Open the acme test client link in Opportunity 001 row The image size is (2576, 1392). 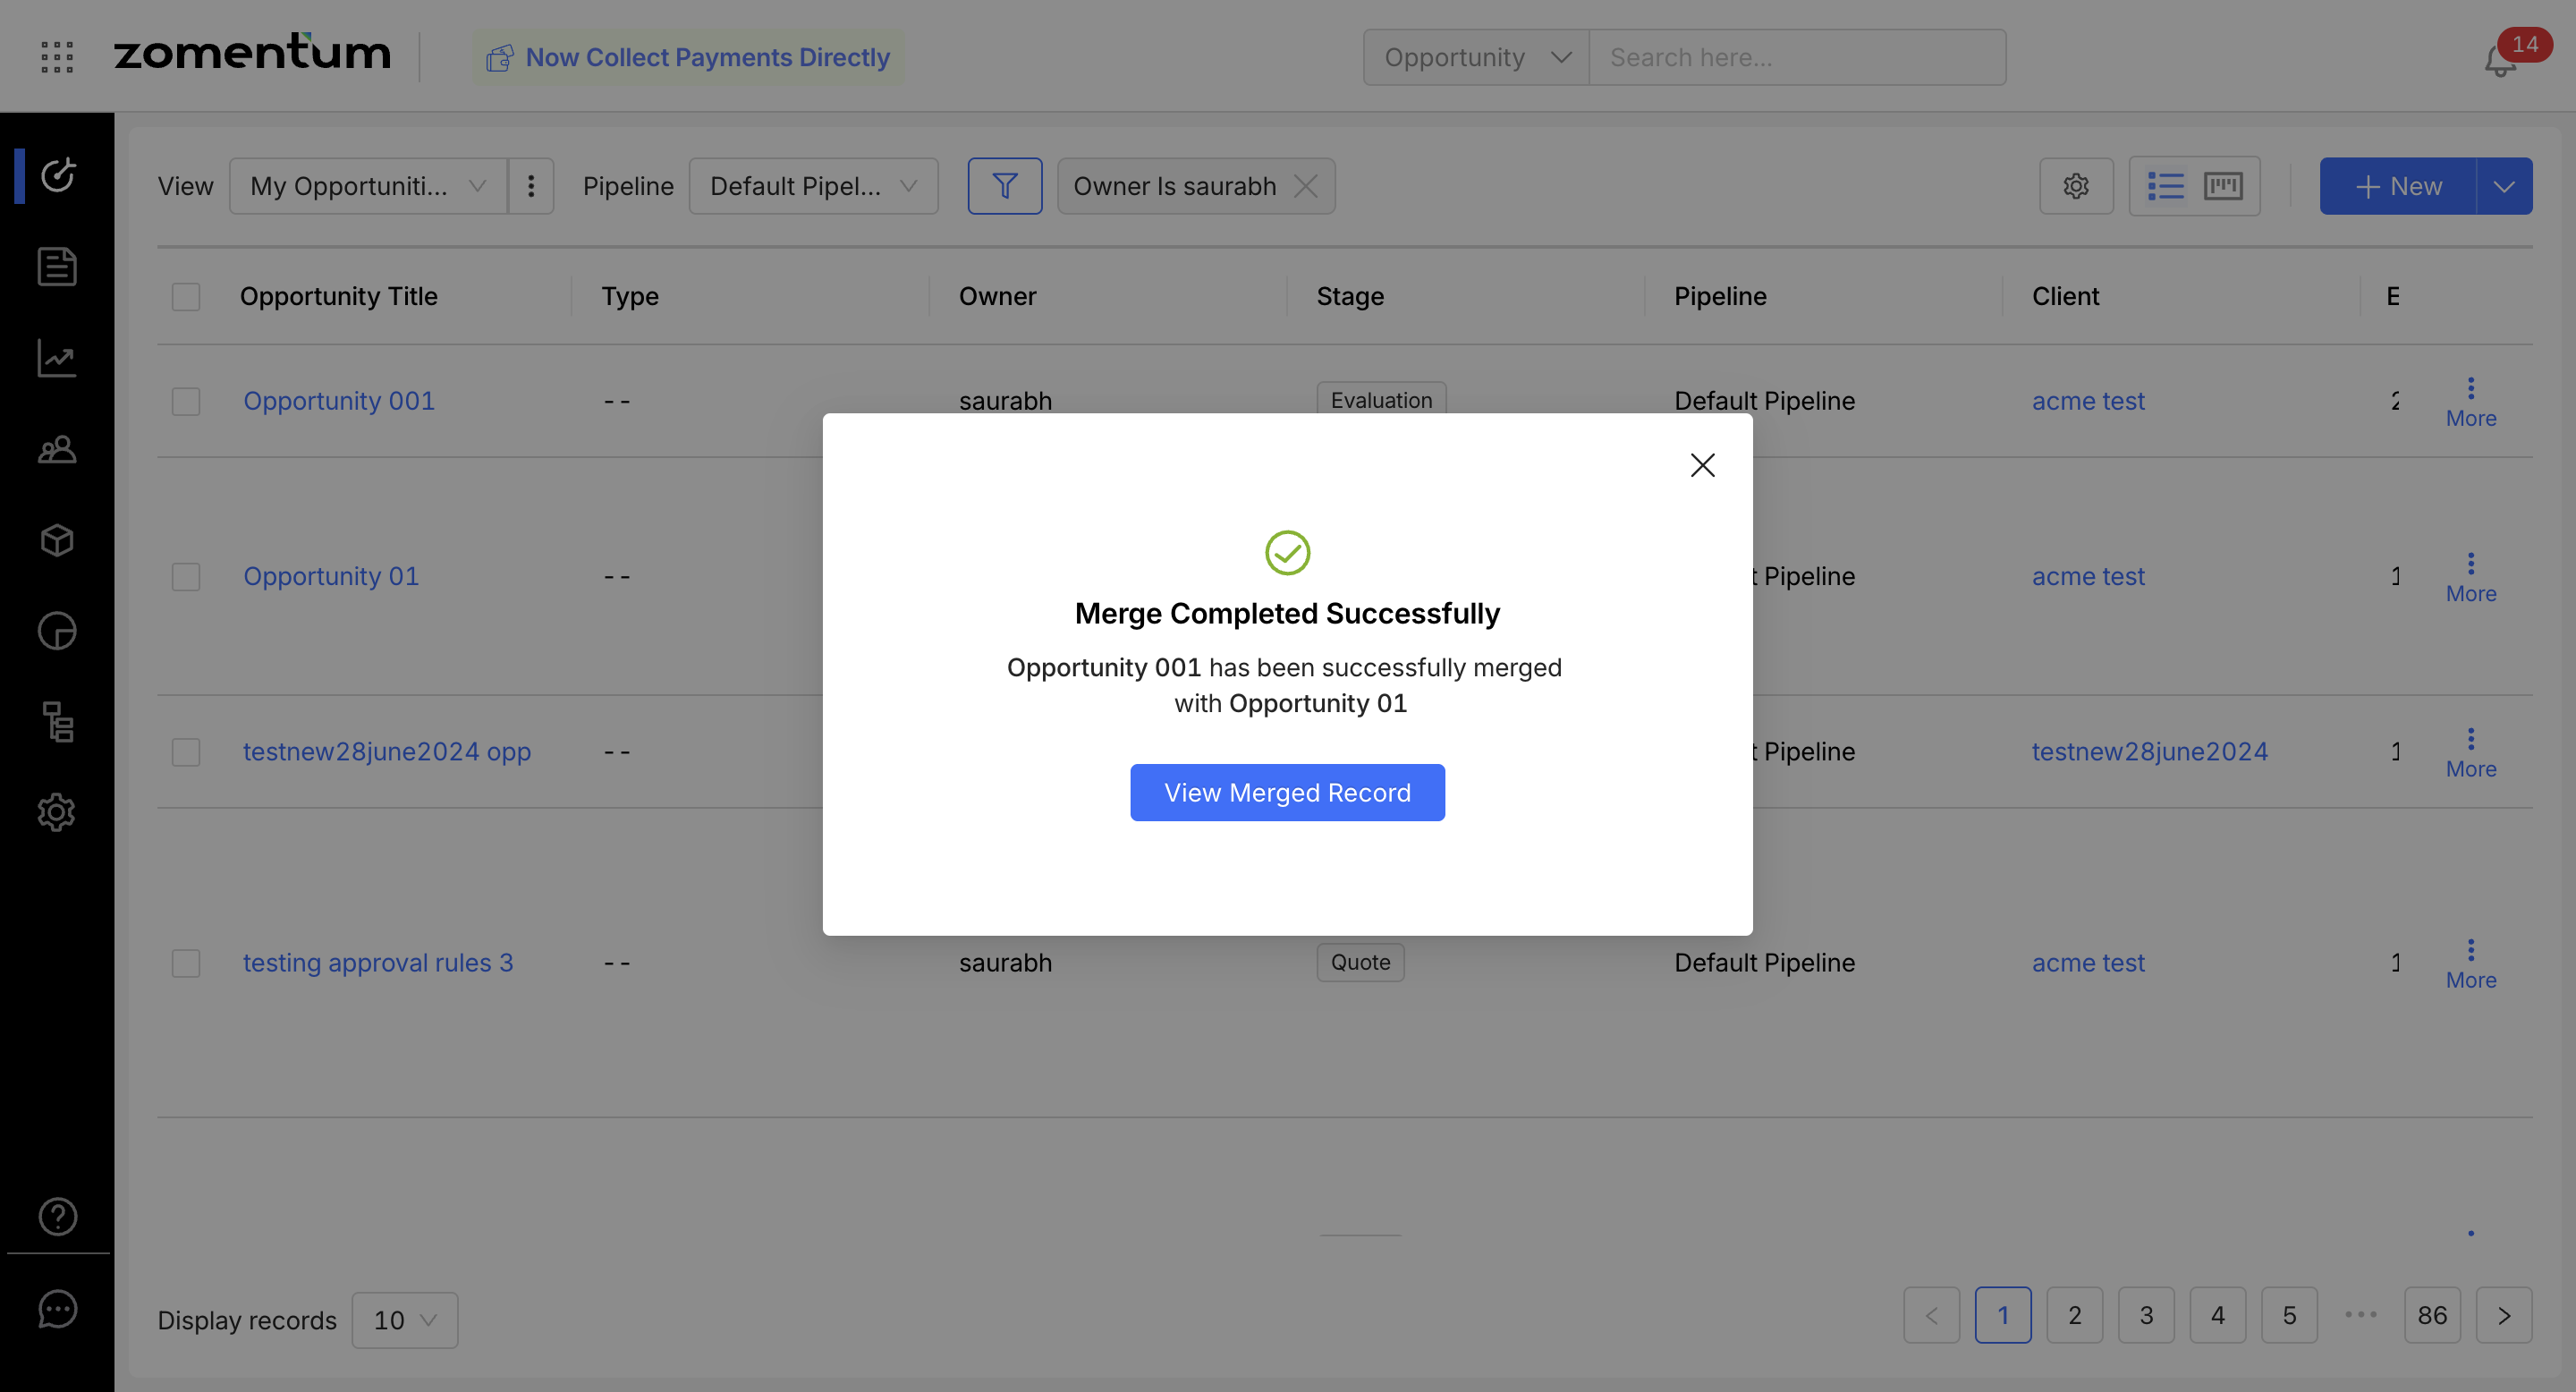(2088, 401)
